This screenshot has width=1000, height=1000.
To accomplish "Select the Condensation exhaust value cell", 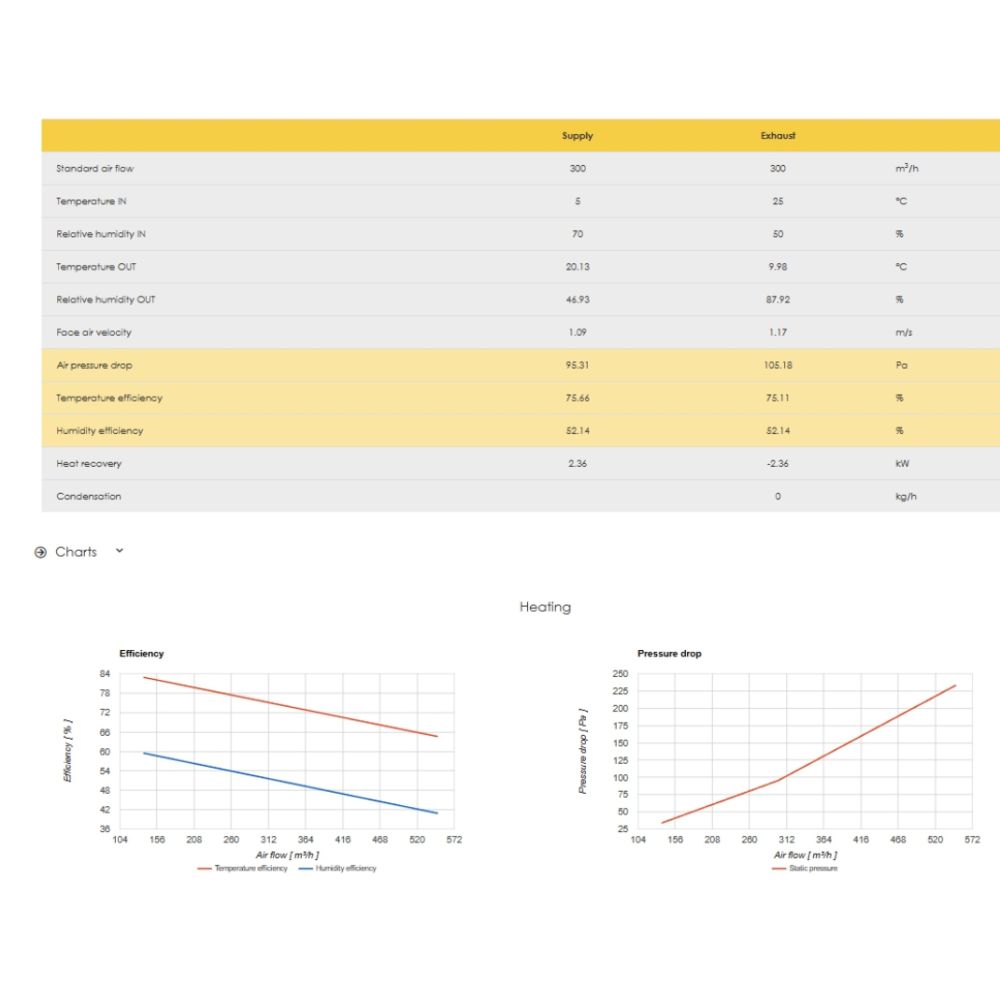I will click(778, 497).
